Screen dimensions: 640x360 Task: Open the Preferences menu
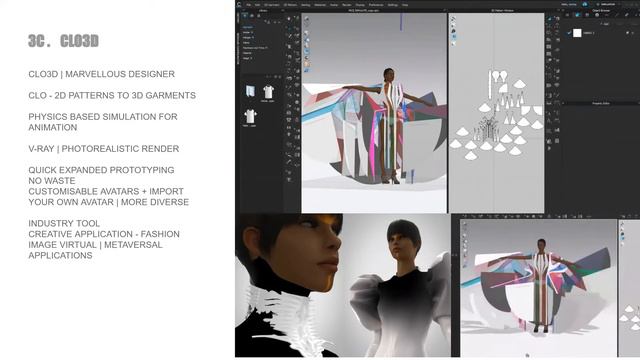[x=376, y=5]
